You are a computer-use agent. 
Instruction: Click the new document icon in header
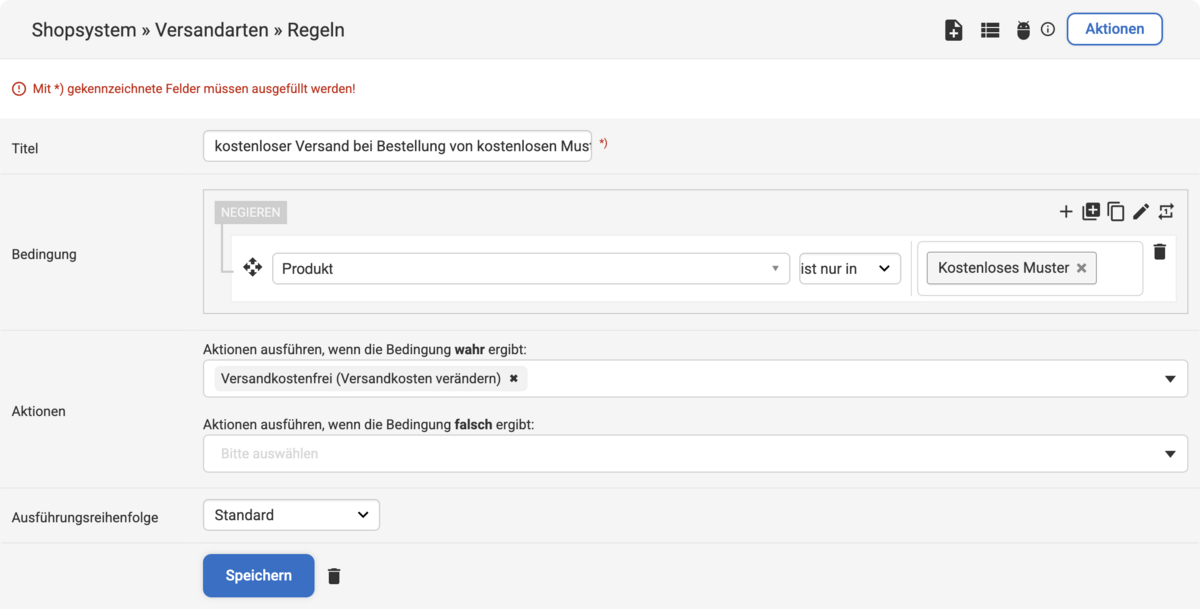click(954, 30)
